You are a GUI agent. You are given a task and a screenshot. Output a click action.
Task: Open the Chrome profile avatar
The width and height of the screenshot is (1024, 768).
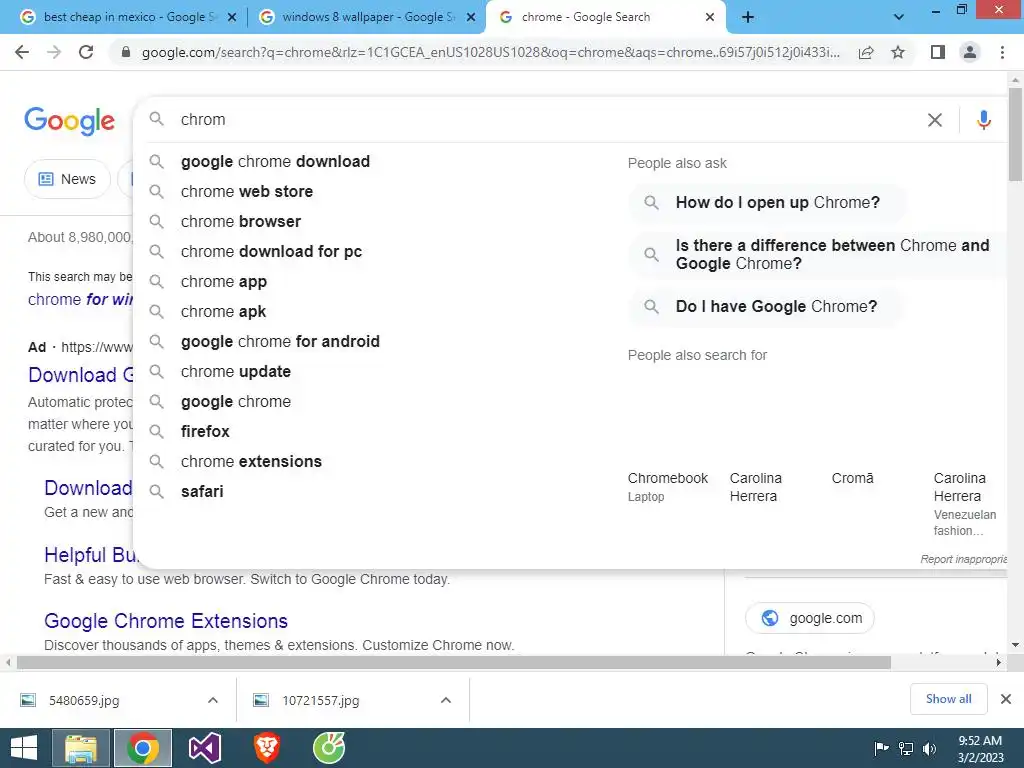970,52
